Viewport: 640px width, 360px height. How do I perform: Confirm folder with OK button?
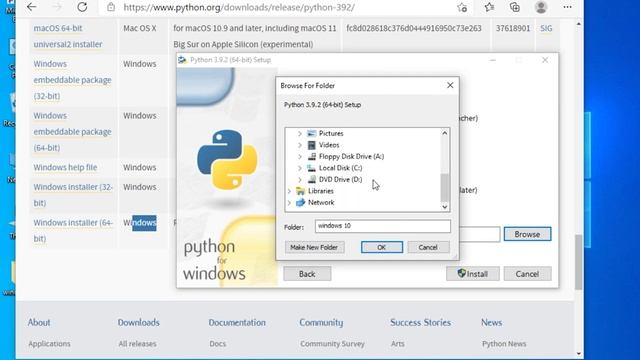(382, 247)
